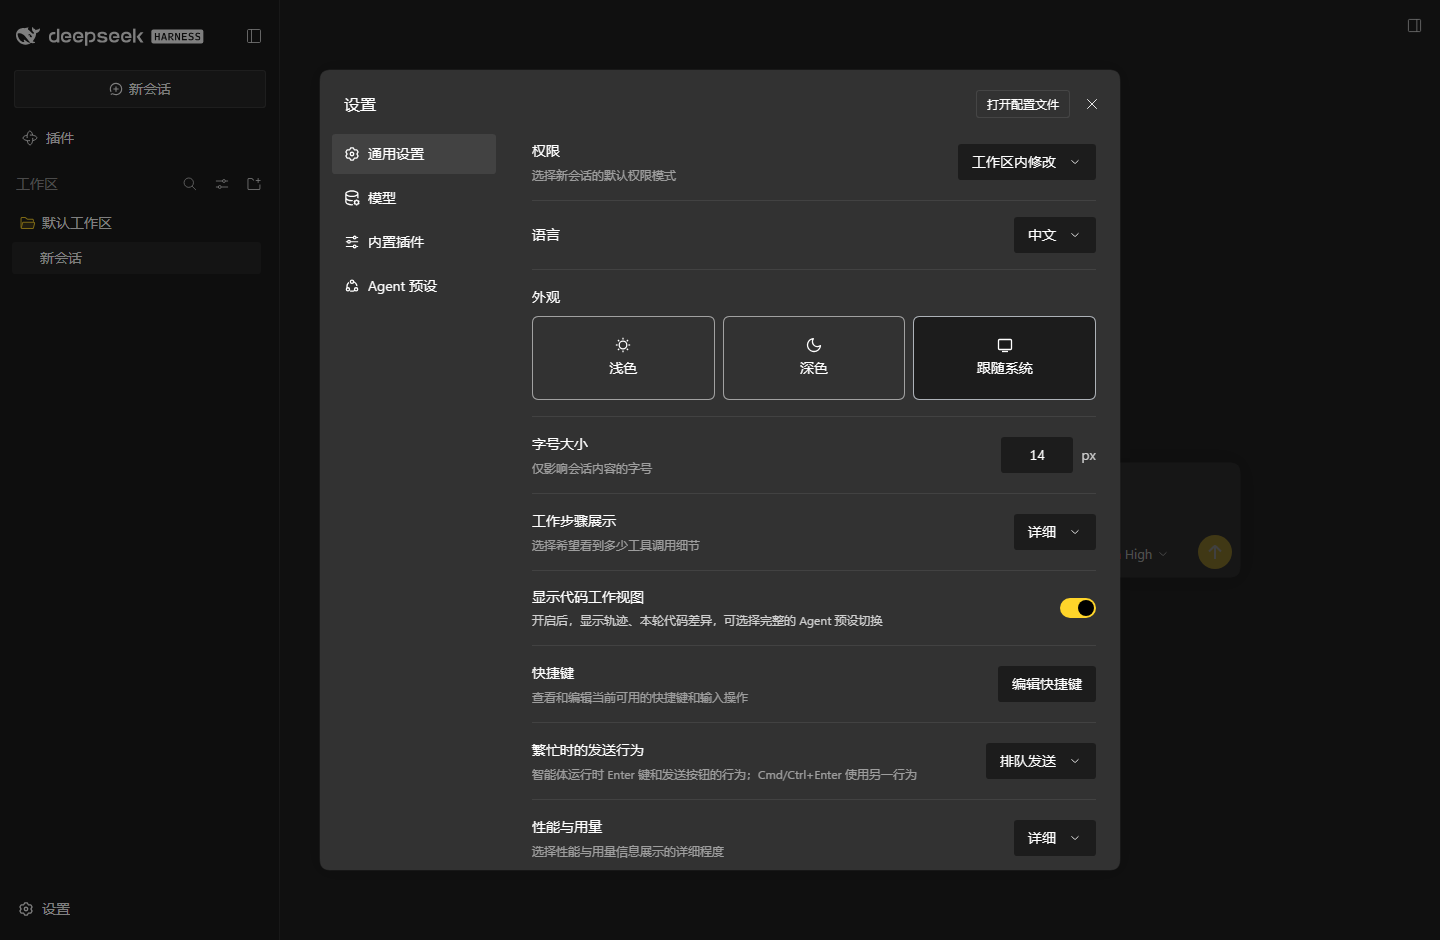Image resolution: width=1440 pixels, height=940 pixels.
Task: Choose the 跟随系统 appearance option
Action: (x=1004, y=358)
